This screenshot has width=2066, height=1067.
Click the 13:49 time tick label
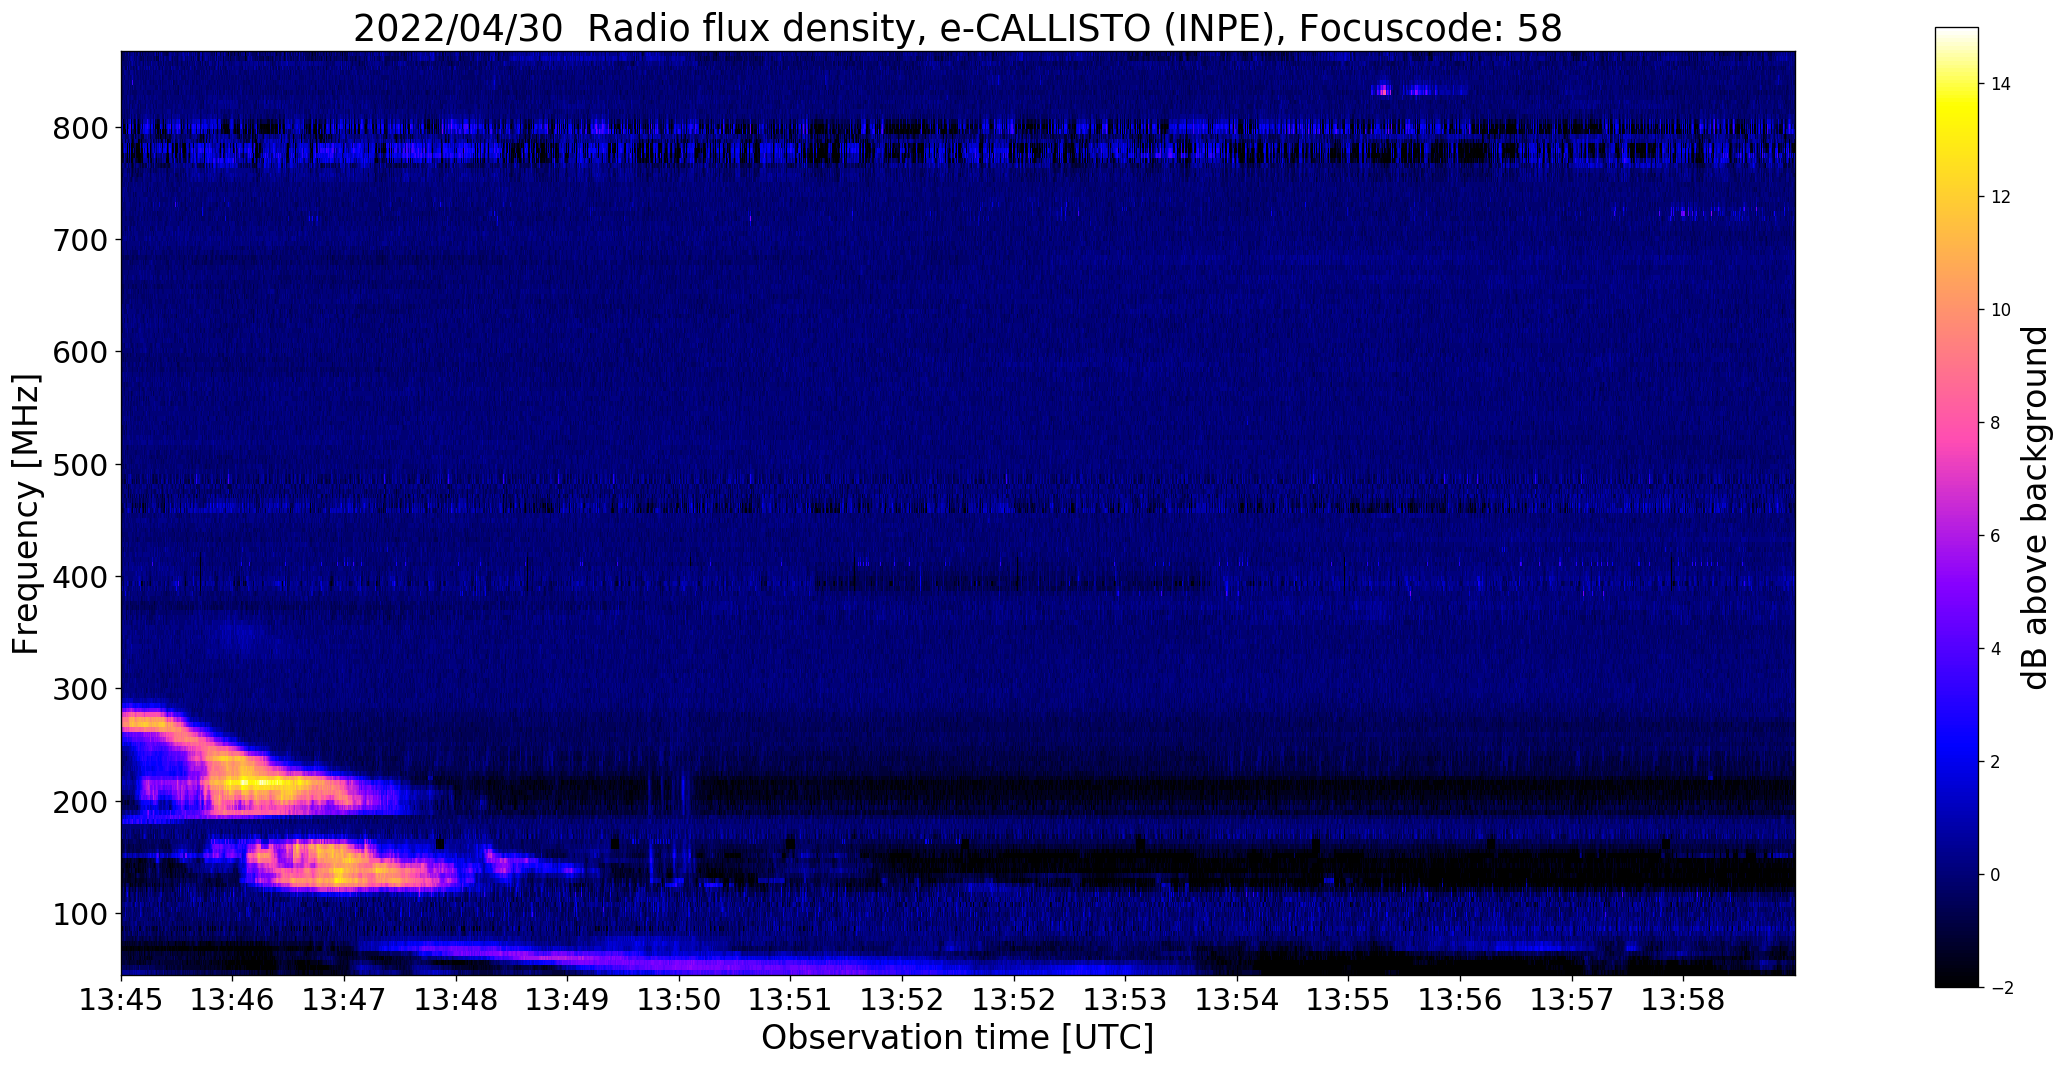coord(567,1000)
